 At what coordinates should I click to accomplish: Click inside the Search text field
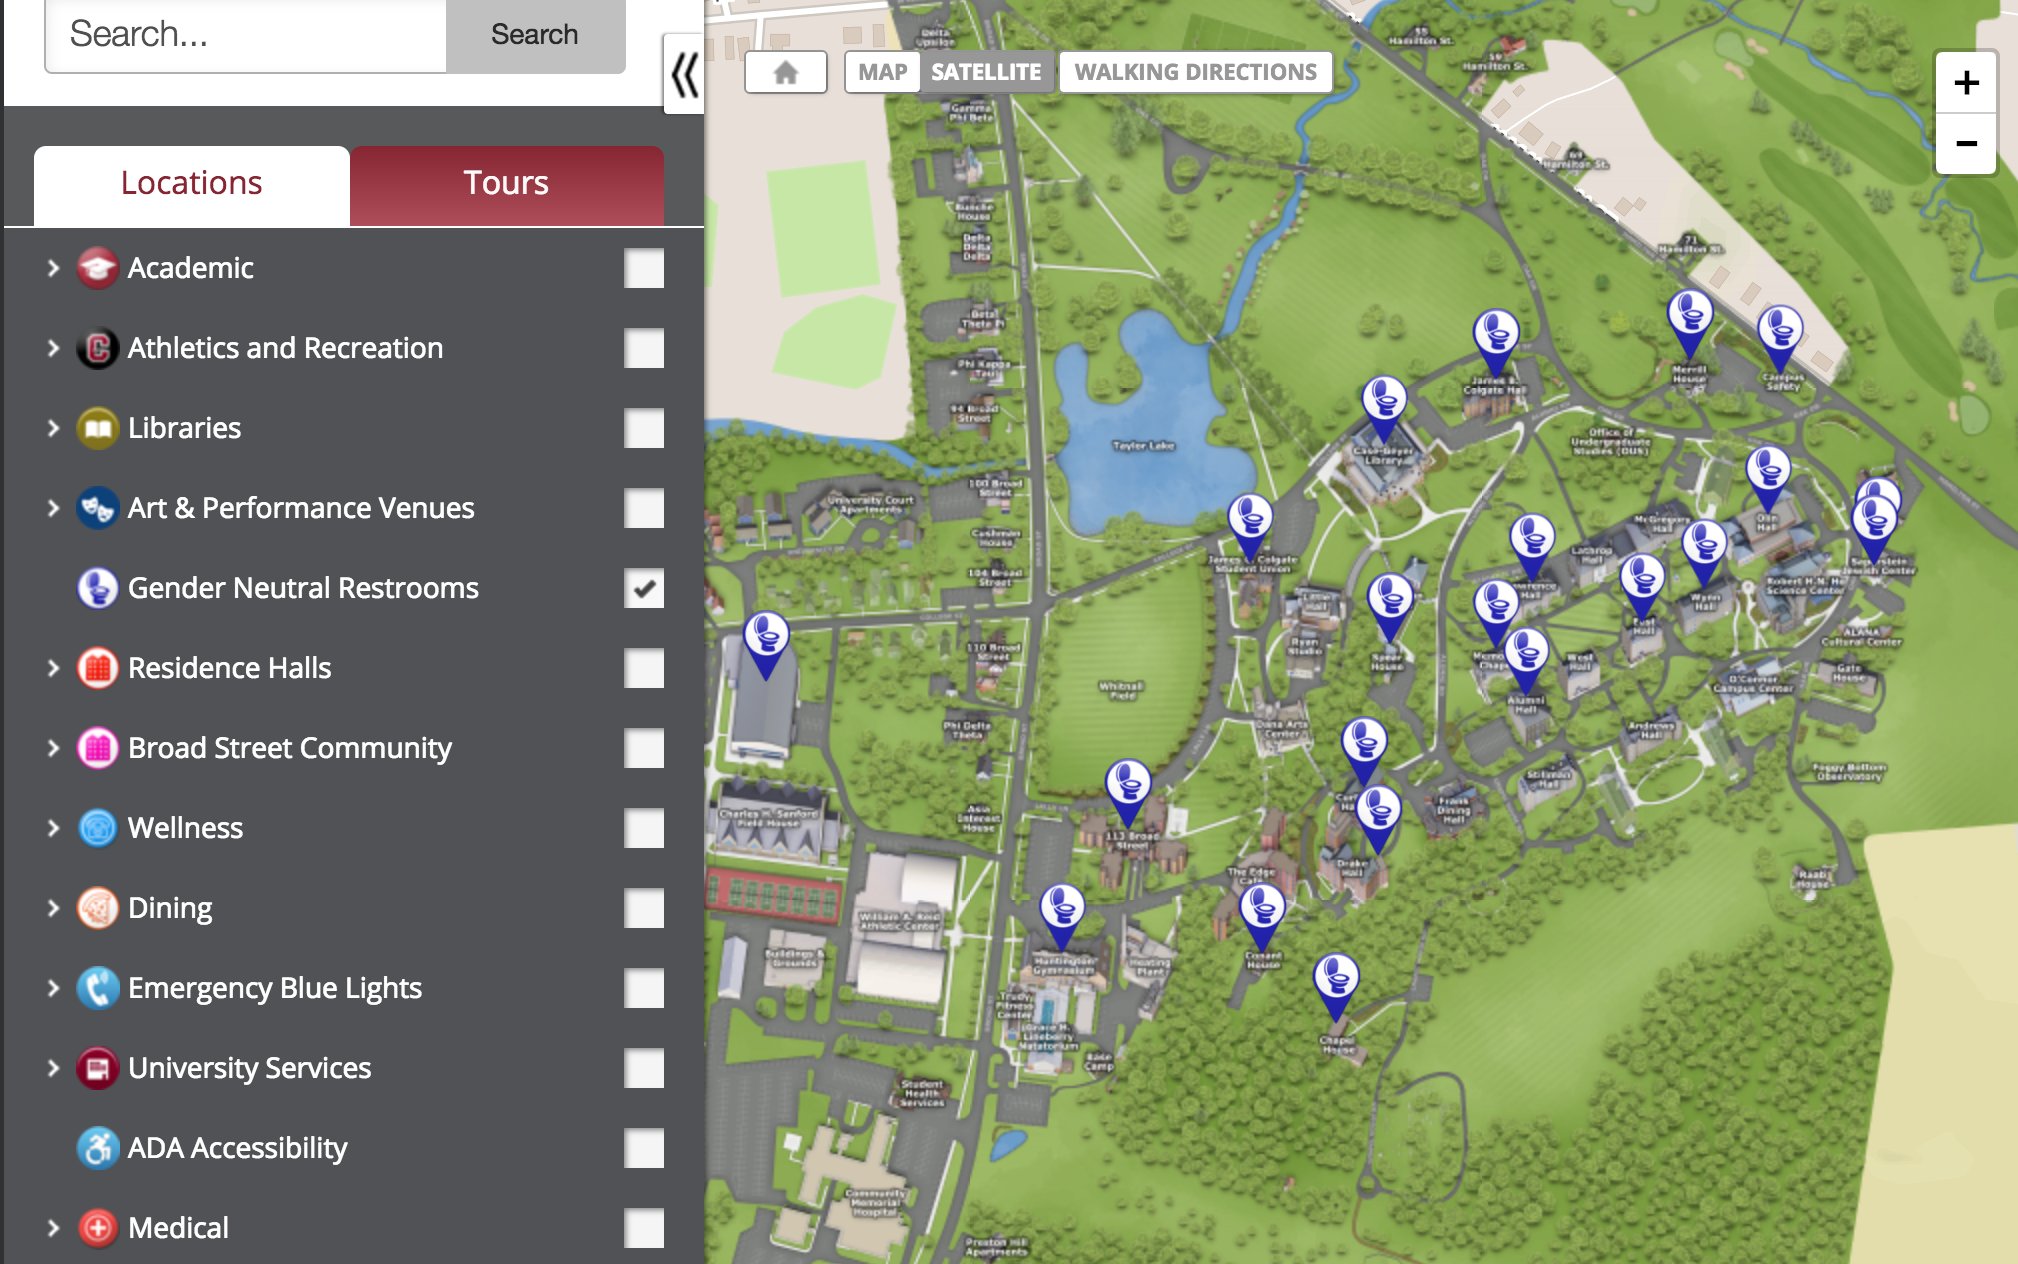pyautogui.click(x=244, y=33)
